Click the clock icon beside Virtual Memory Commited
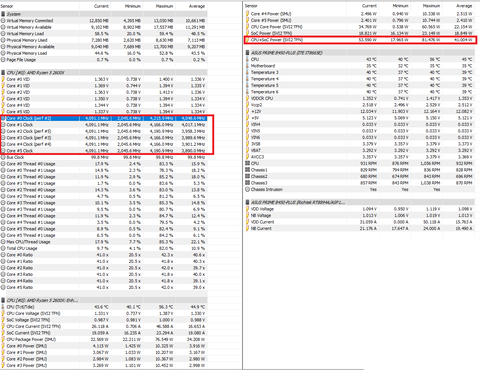The width and height of the screenshot is (480, 370). tap(3, 21)
